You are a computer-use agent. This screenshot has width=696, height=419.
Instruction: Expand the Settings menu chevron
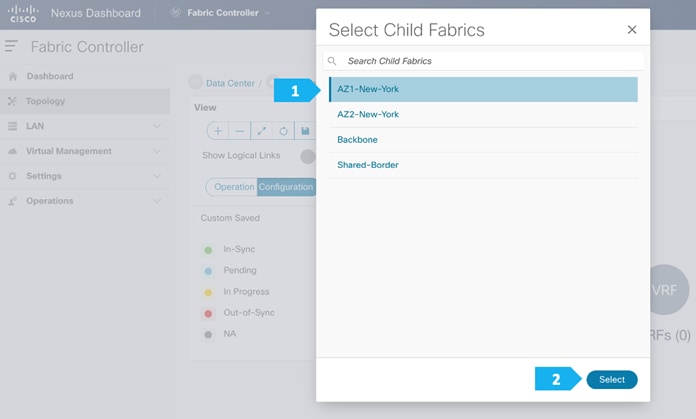pyautogui.click(x=157, y=176)
